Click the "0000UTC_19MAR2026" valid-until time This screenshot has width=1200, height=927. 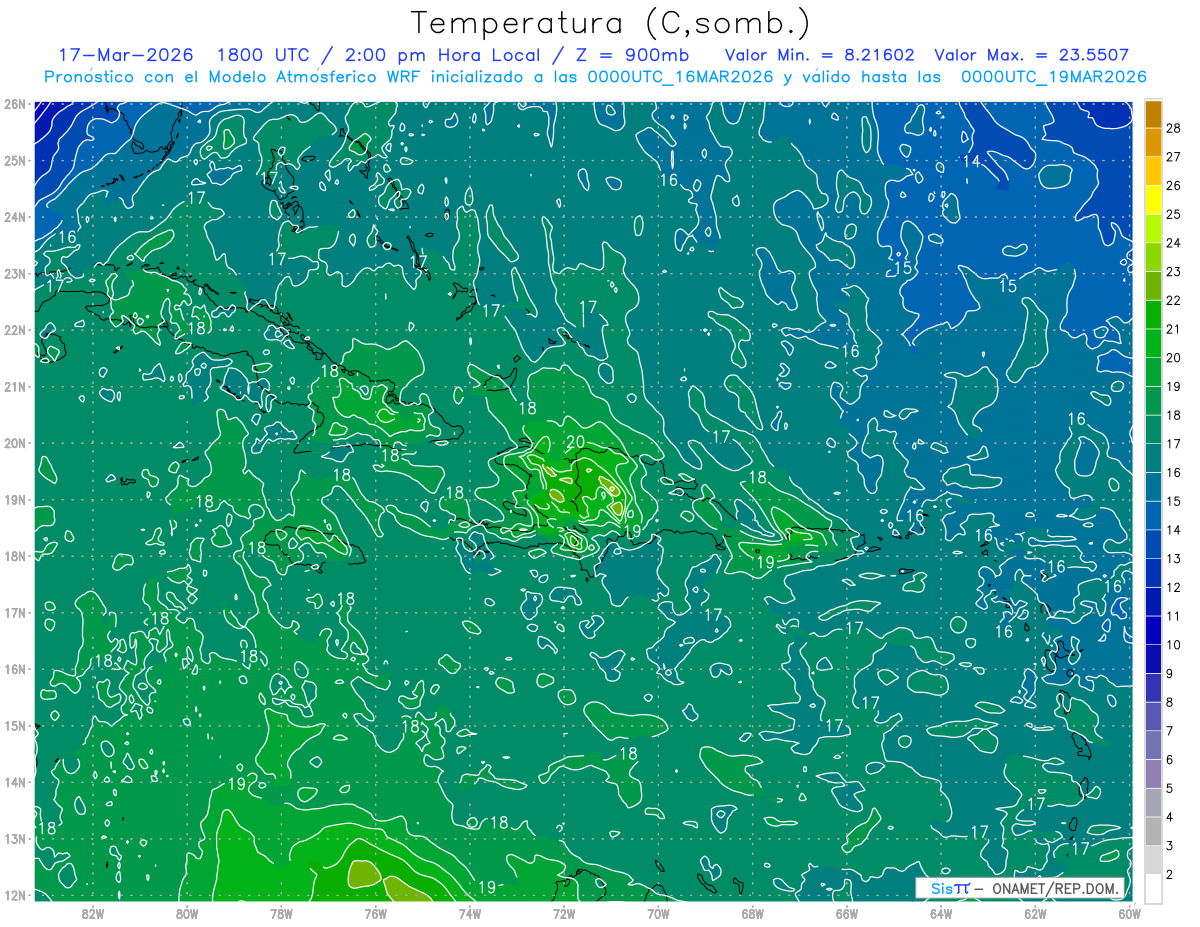(x=1053, y=77)
